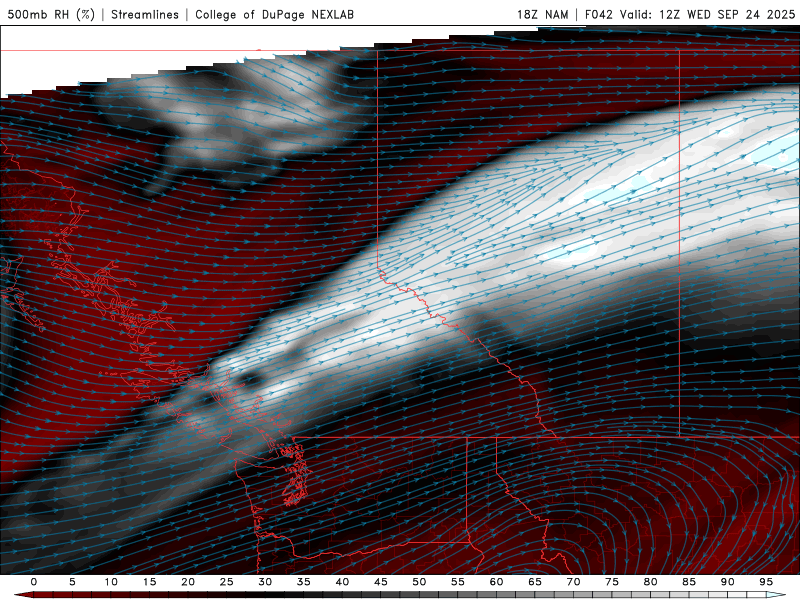Click the "30" label on the color scale
The image size is (800, 600).
coord(265,582)
